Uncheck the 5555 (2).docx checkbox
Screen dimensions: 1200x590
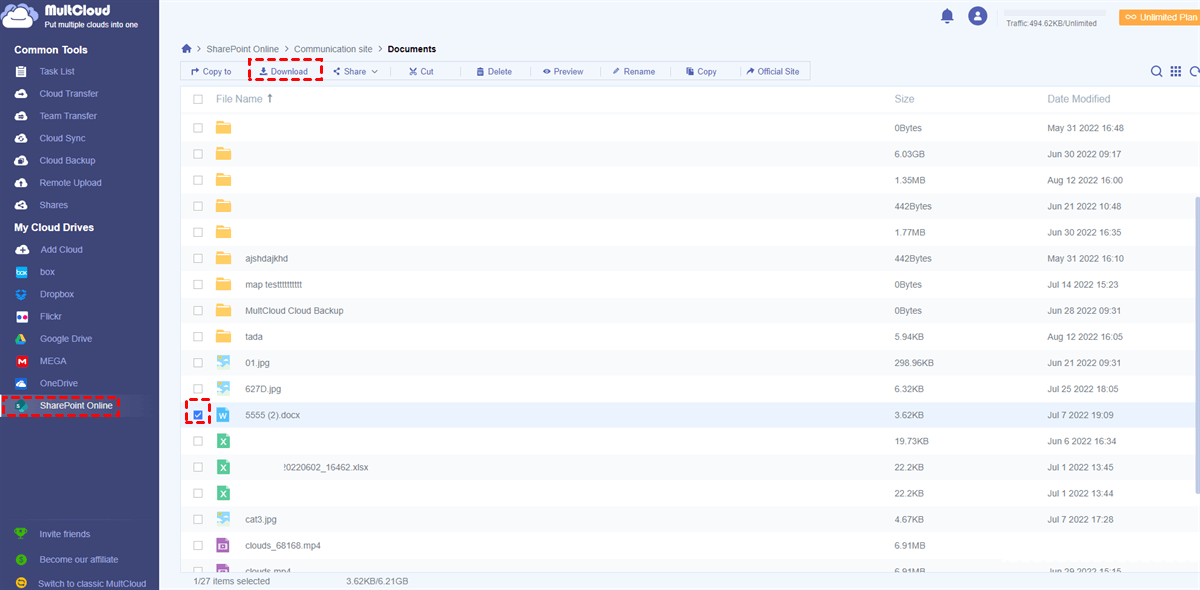click(x=198, y=415)
